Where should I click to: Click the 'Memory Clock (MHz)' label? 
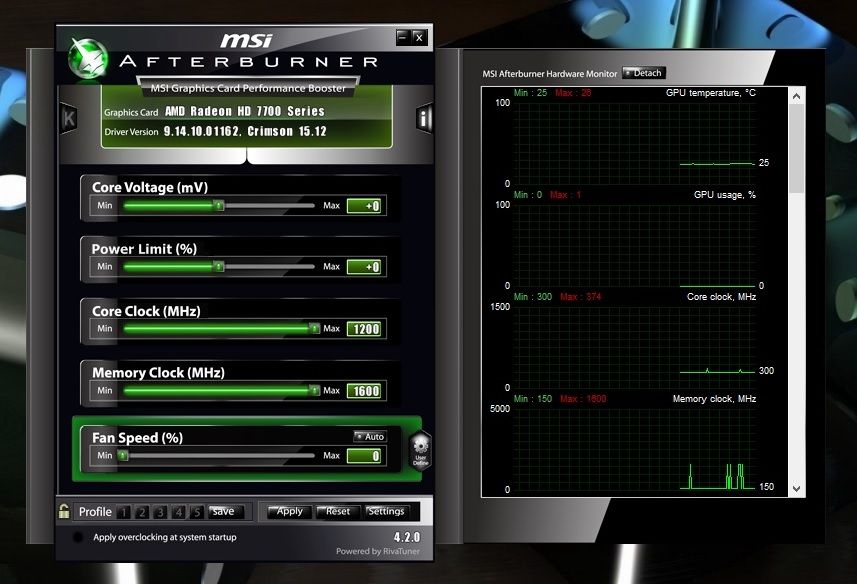click(x=158, y=373)
